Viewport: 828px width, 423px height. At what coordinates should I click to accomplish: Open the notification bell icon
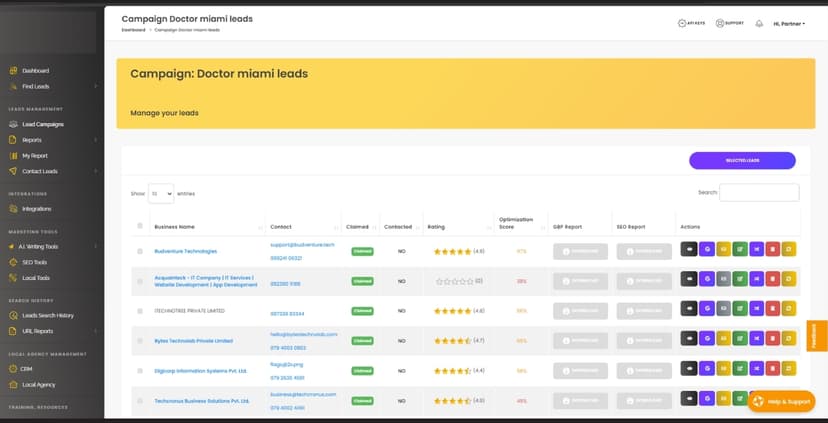759,24
